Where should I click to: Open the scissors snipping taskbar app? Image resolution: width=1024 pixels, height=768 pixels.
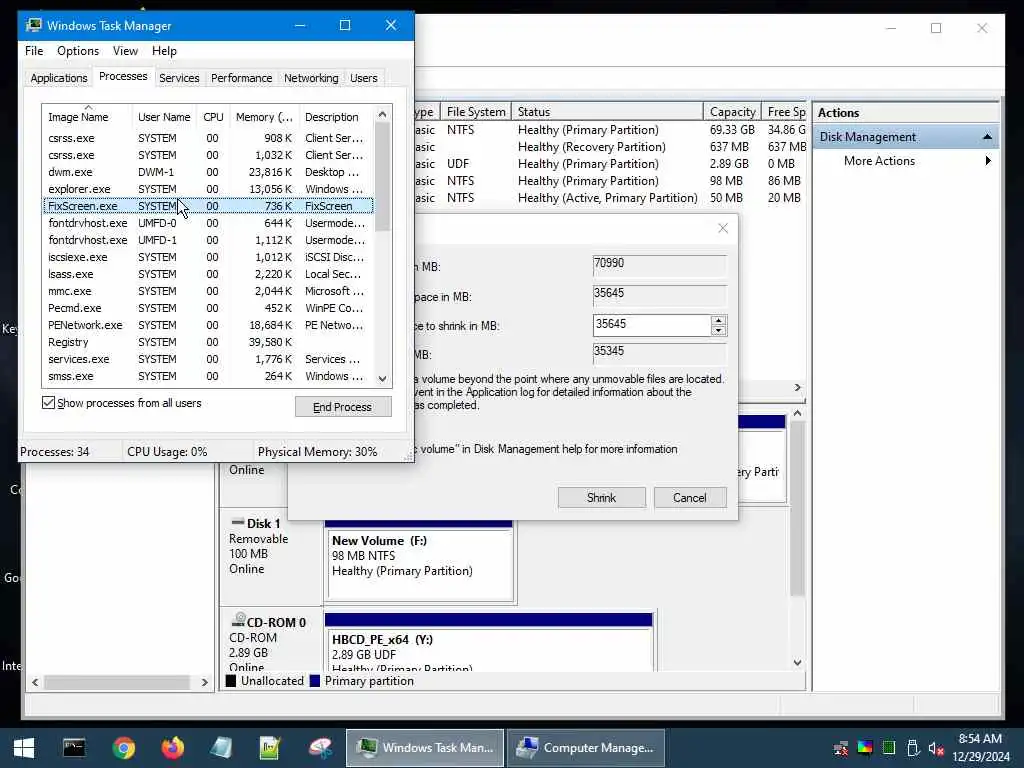click(x=320, y=748)
